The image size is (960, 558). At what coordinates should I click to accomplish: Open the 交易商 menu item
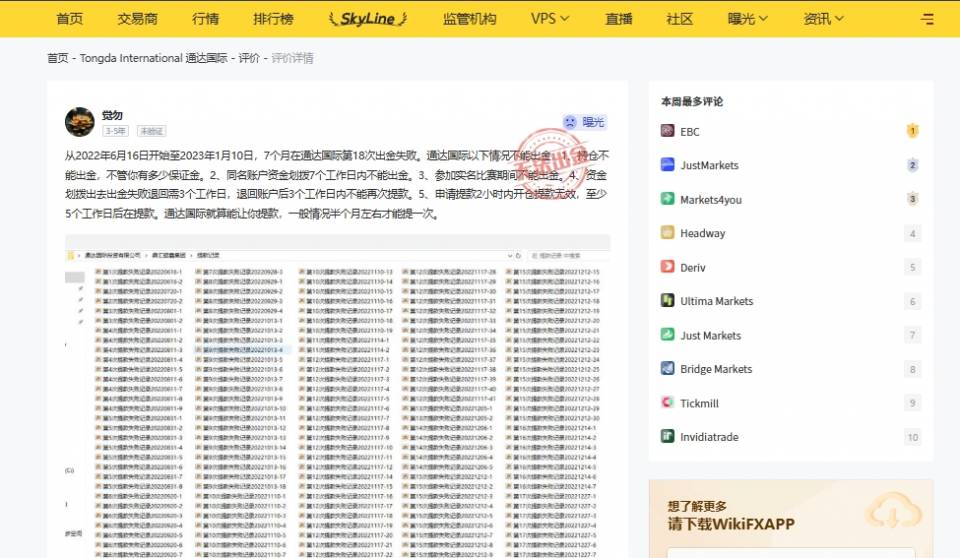coord(137,19)
